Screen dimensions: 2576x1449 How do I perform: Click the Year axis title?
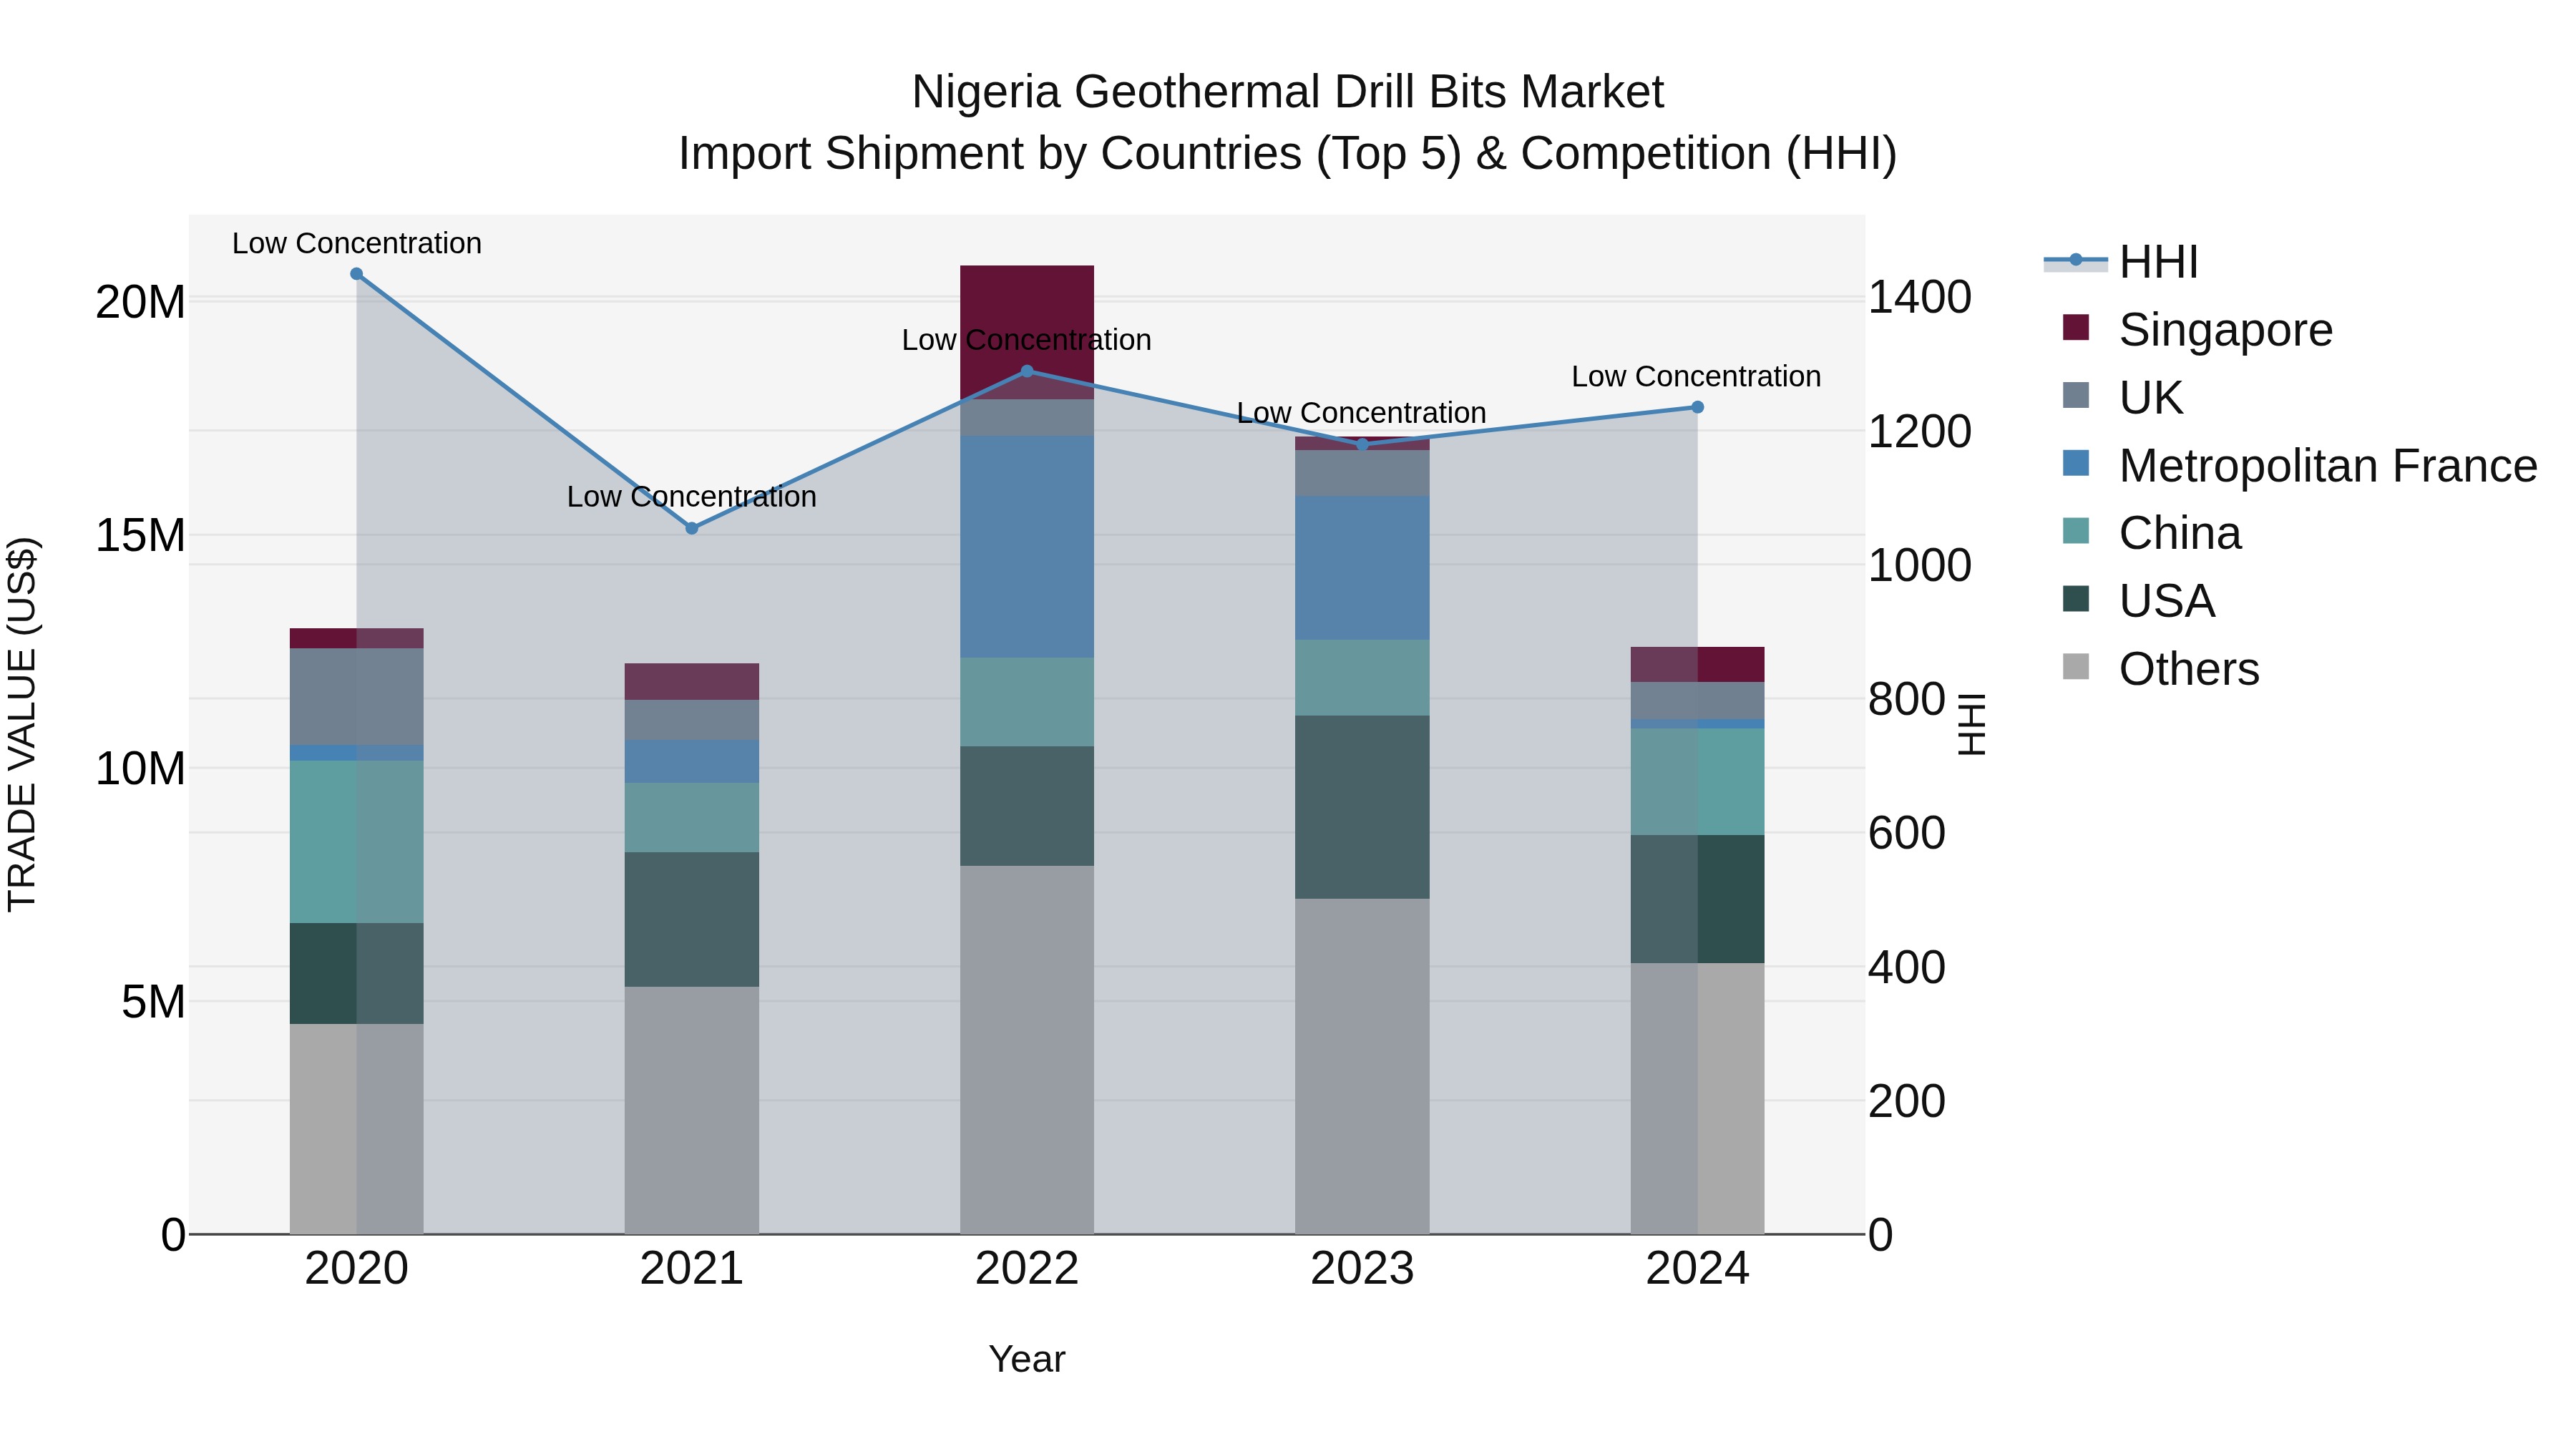[1027, 1359]
